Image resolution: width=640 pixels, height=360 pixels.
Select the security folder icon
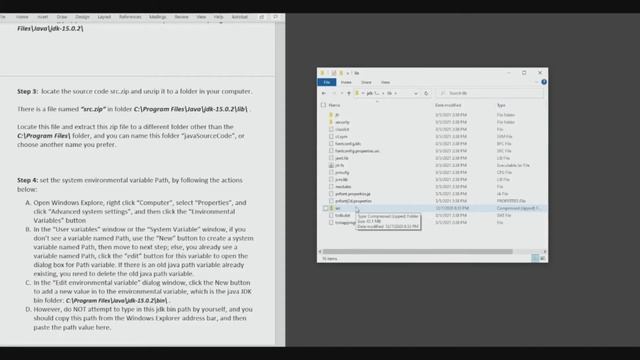point(331,122)
